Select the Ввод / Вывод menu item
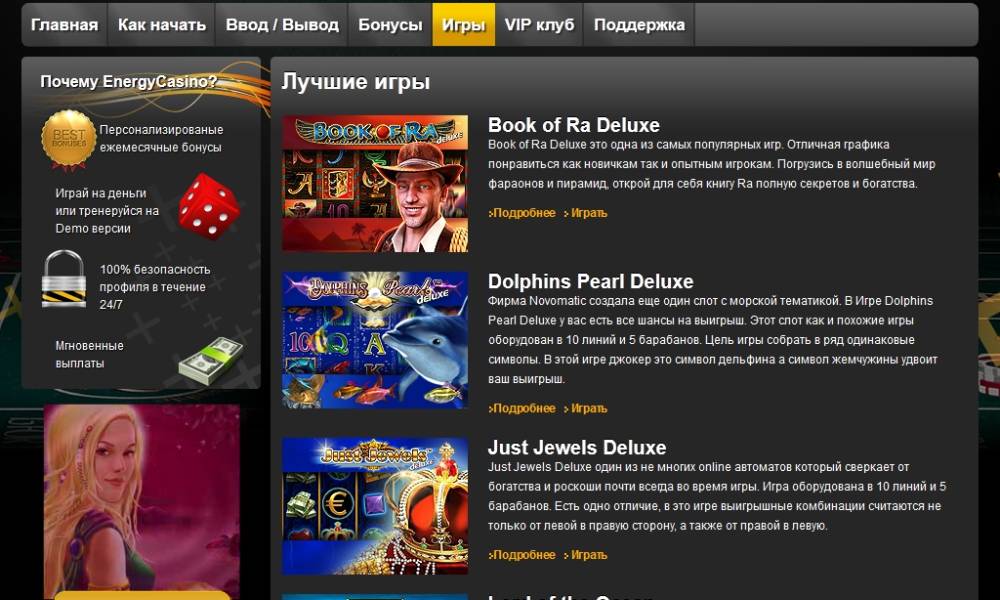 click(282, 25)
